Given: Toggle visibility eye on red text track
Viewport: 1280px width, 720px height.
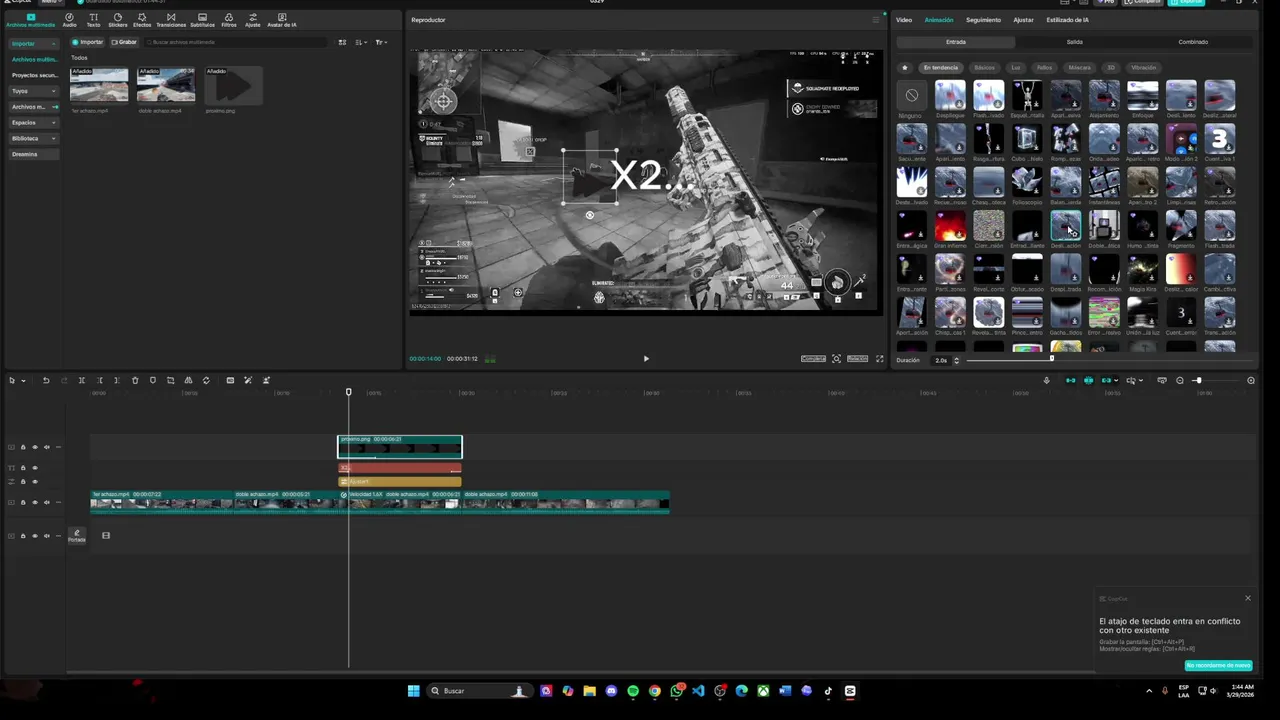Looking at the screenshot, I should click(x=35, y=467).
